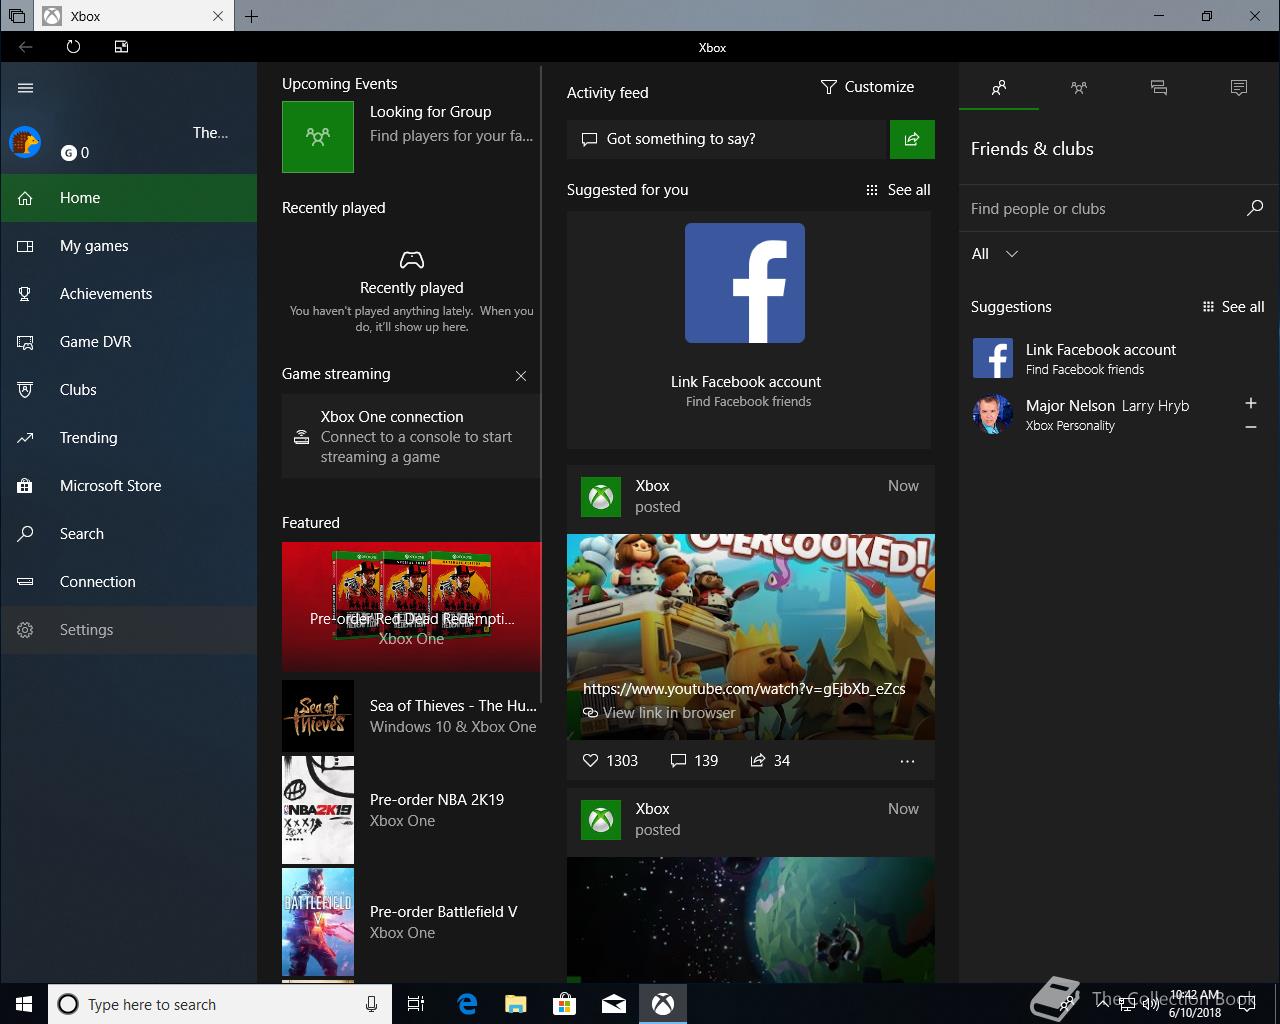Switch to the Parties tab

(x=1079, y=88)
